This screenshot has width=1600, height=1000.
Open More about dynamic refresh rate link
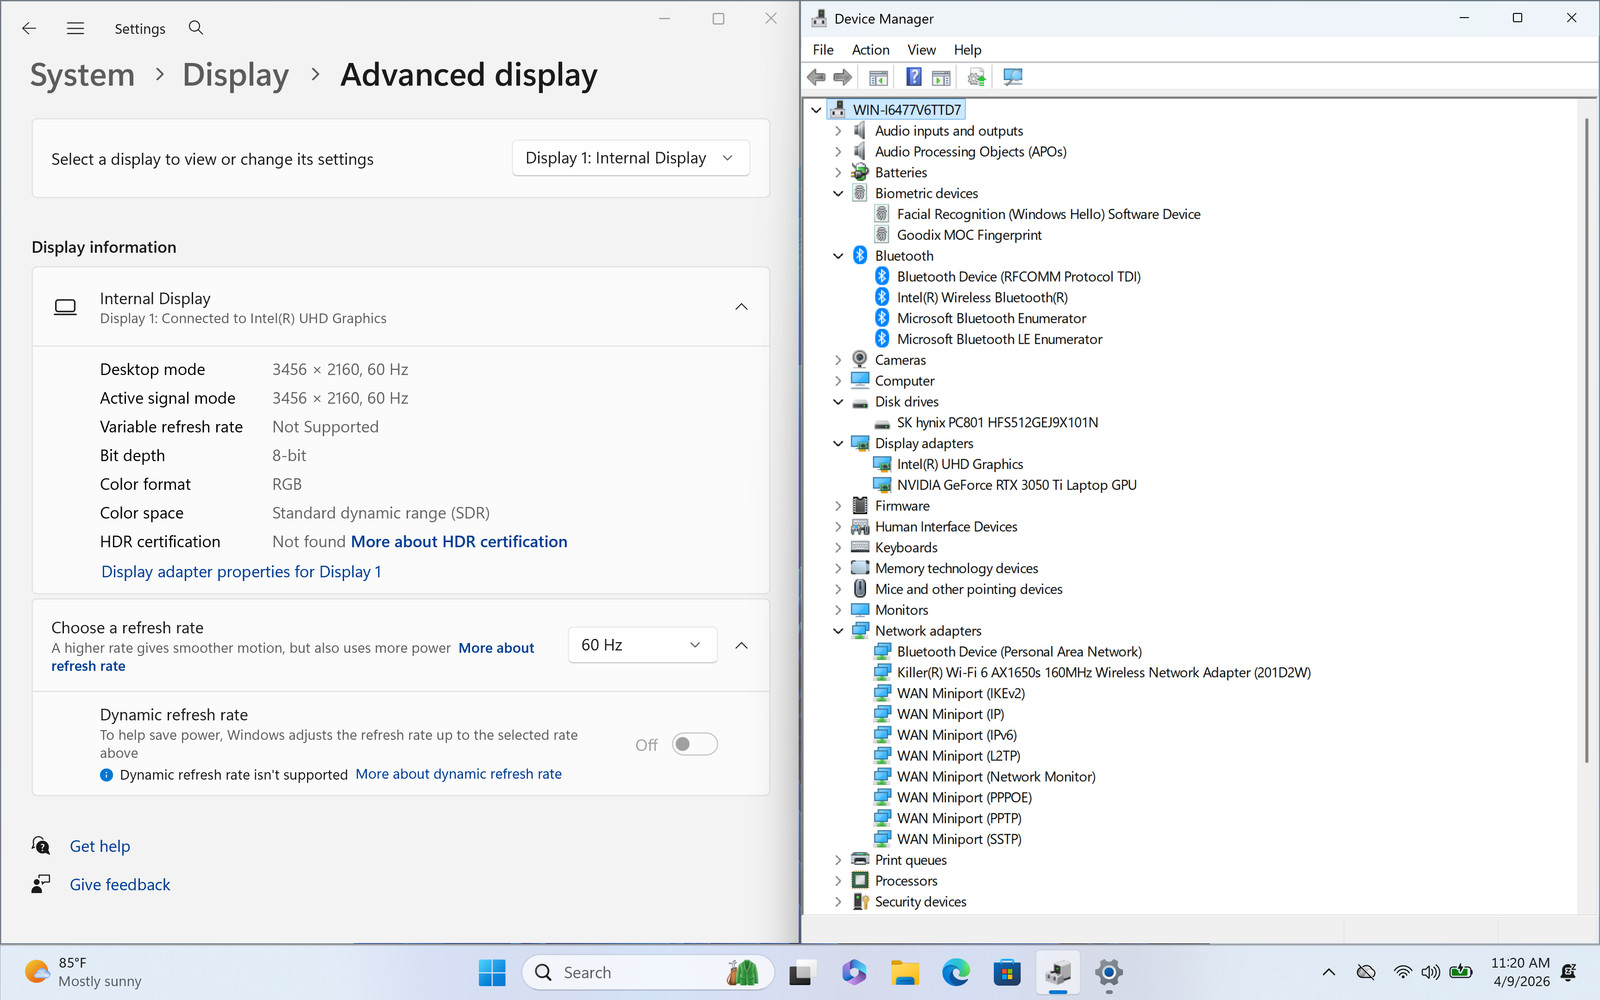tap(458, 774)
